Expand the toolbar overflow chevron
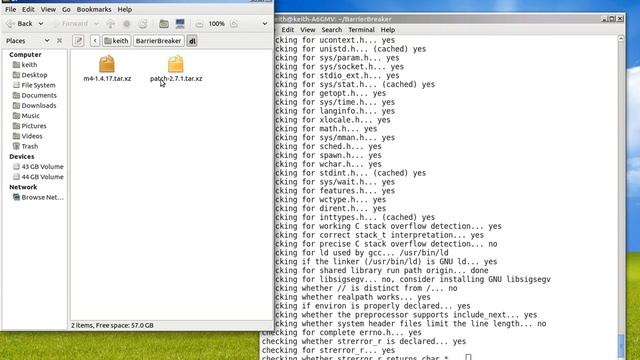The image size is (640, 360). 264,24
